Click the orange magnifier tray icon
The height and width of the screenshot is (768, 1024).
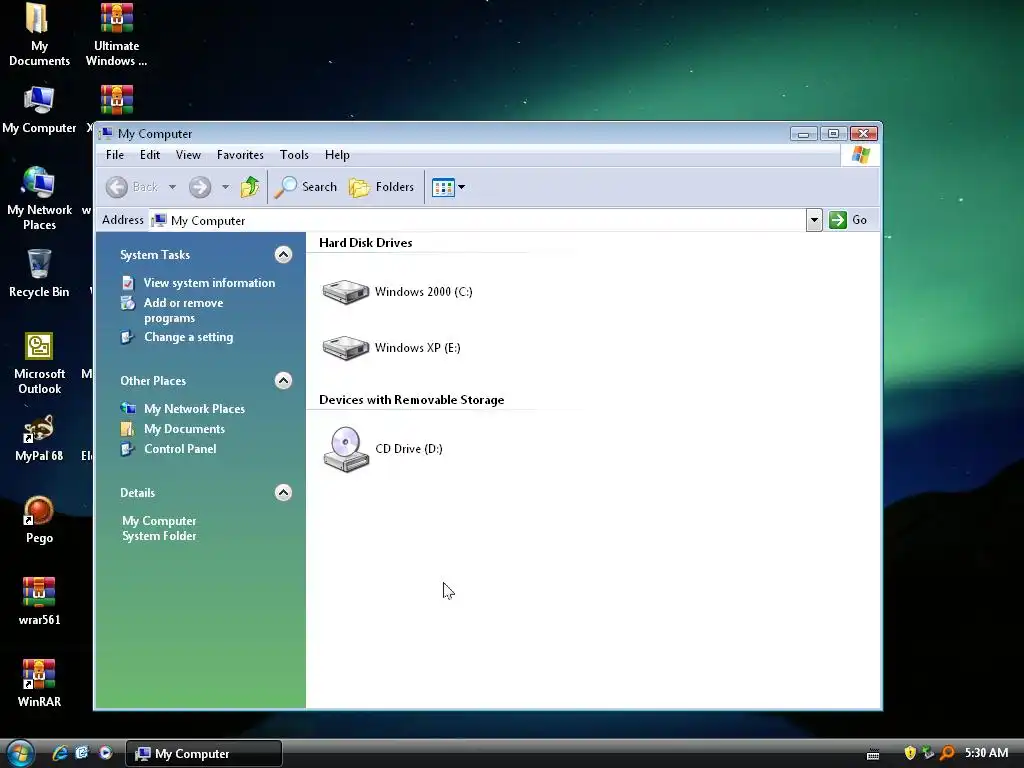[947, 753]
